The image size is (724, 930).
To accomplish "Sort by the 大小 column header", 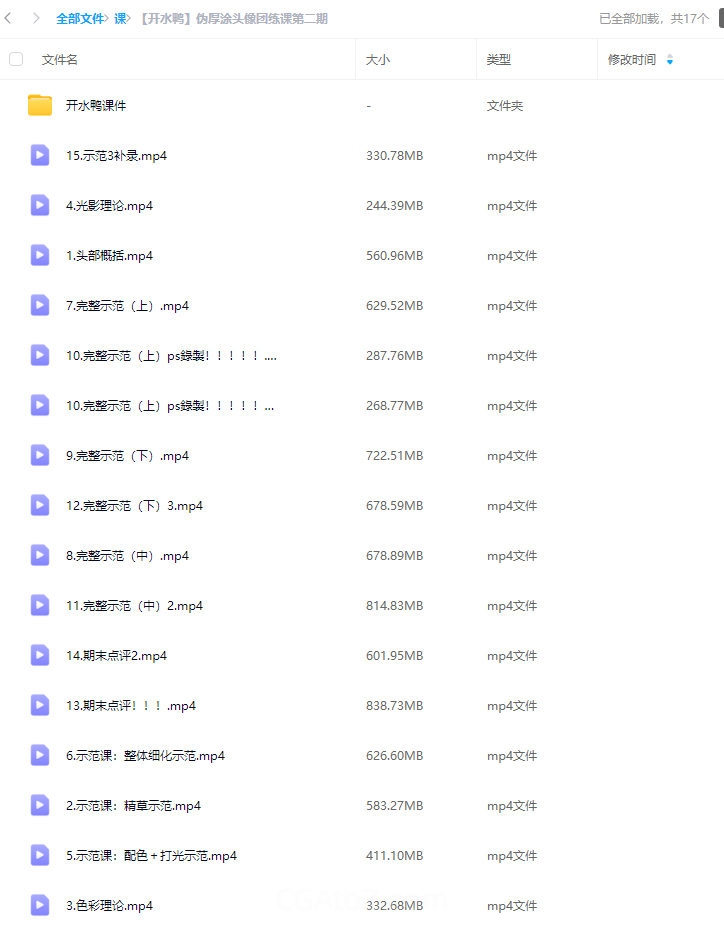I will pyautogui.click(x=378, y=59).
